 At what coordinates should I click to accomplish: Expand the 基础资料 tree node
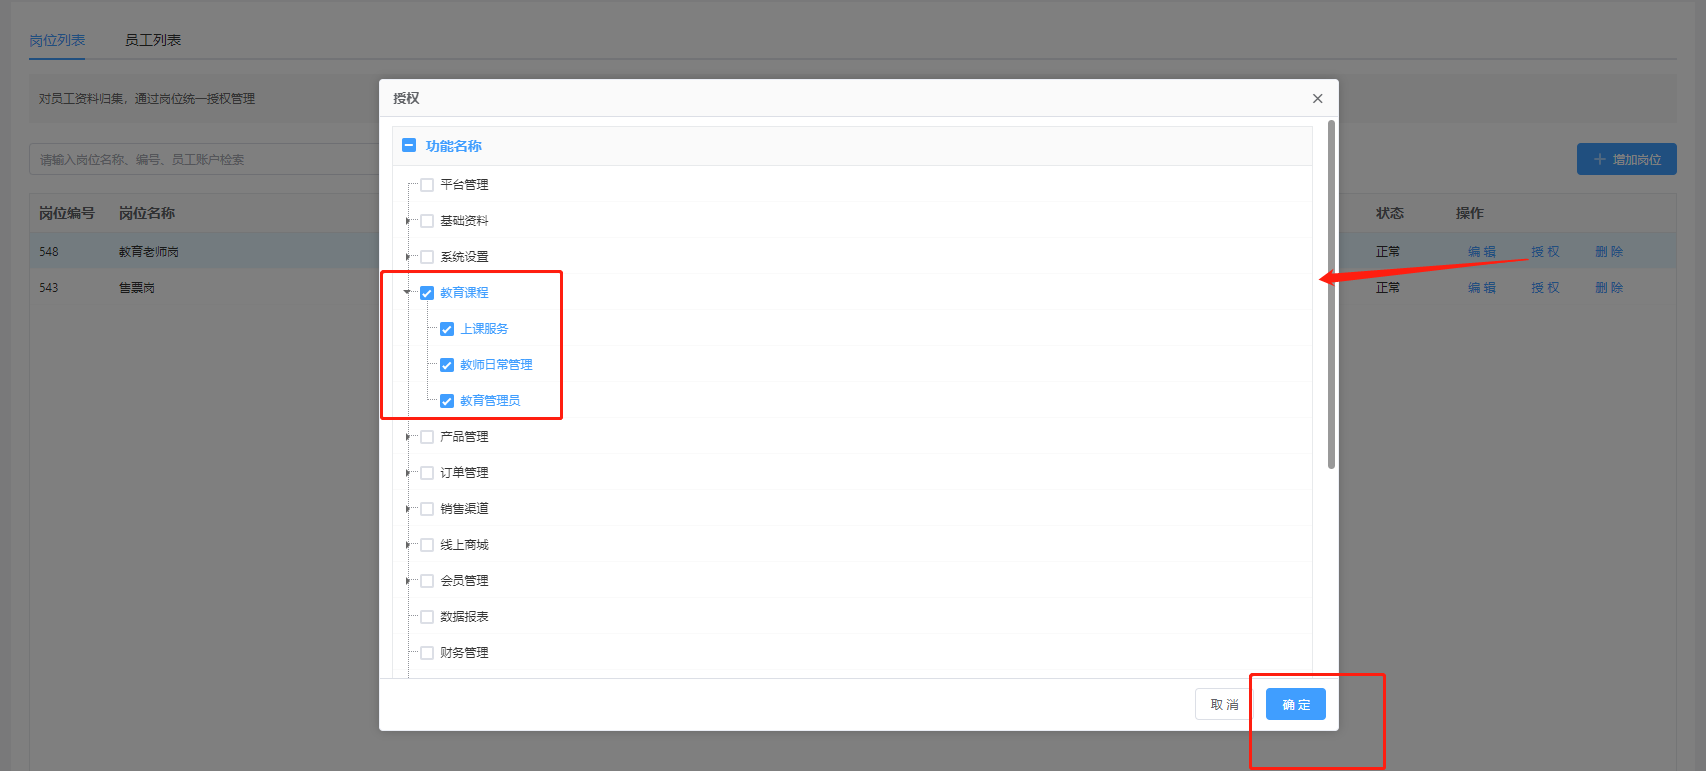pyautogui.click(x=408, y=221)
